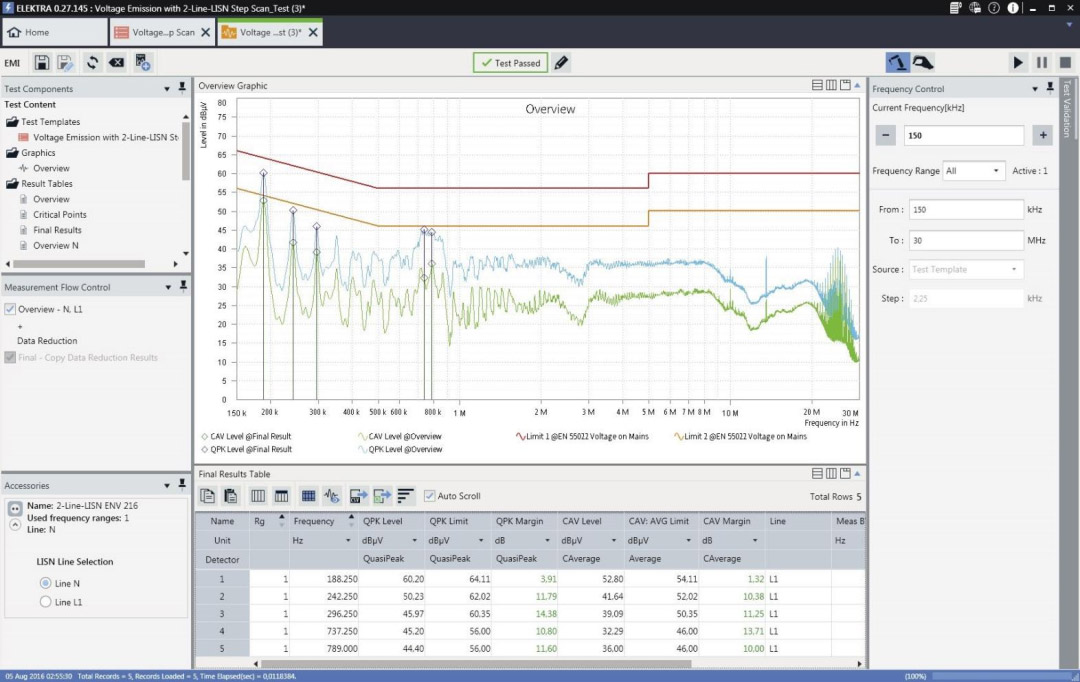
Task: Click the edit pencil beside Test Passed
Action: coord(561,63)
